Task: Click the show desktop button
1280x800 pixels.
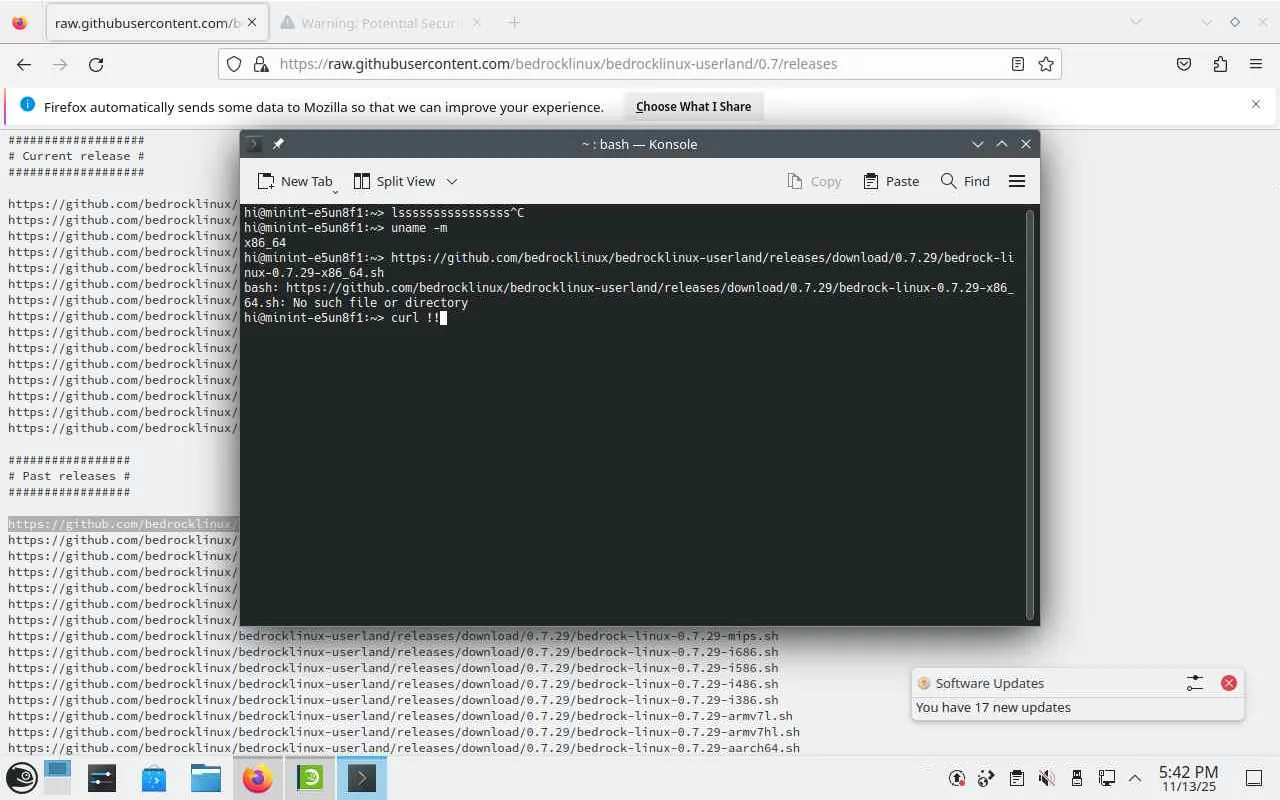Action: tap(1254, 778)
